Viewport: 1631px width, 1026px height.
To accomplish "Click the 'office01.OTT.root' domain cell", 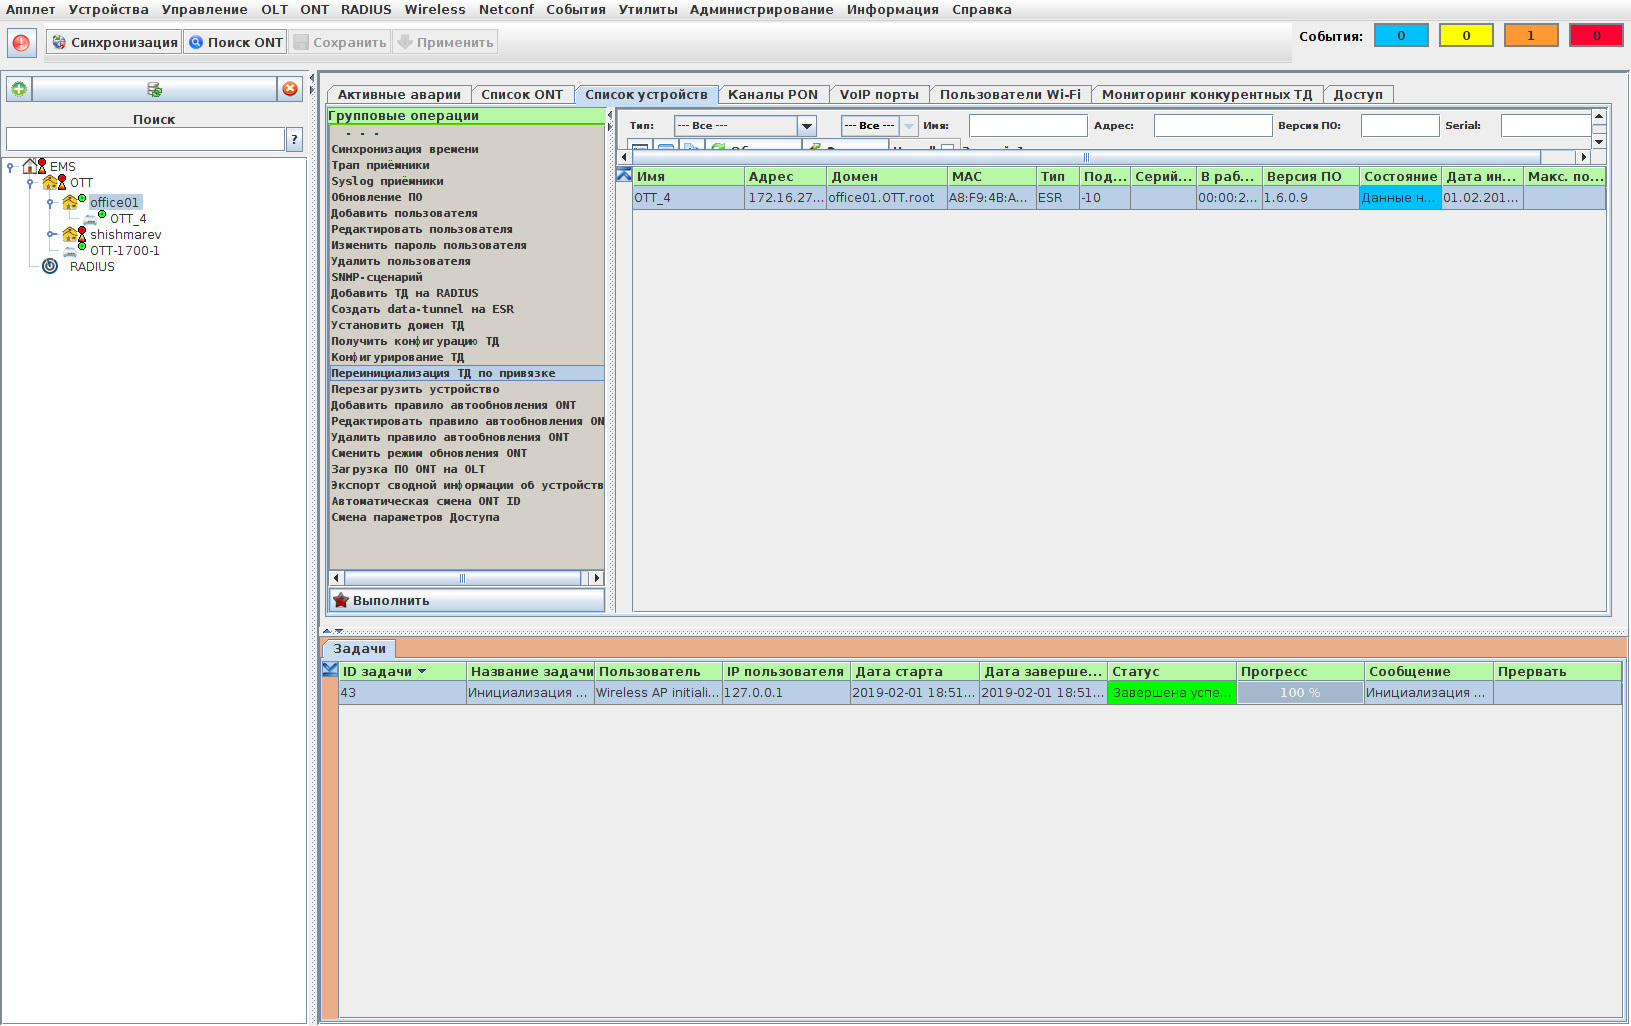I will click(x=886, y=197).
